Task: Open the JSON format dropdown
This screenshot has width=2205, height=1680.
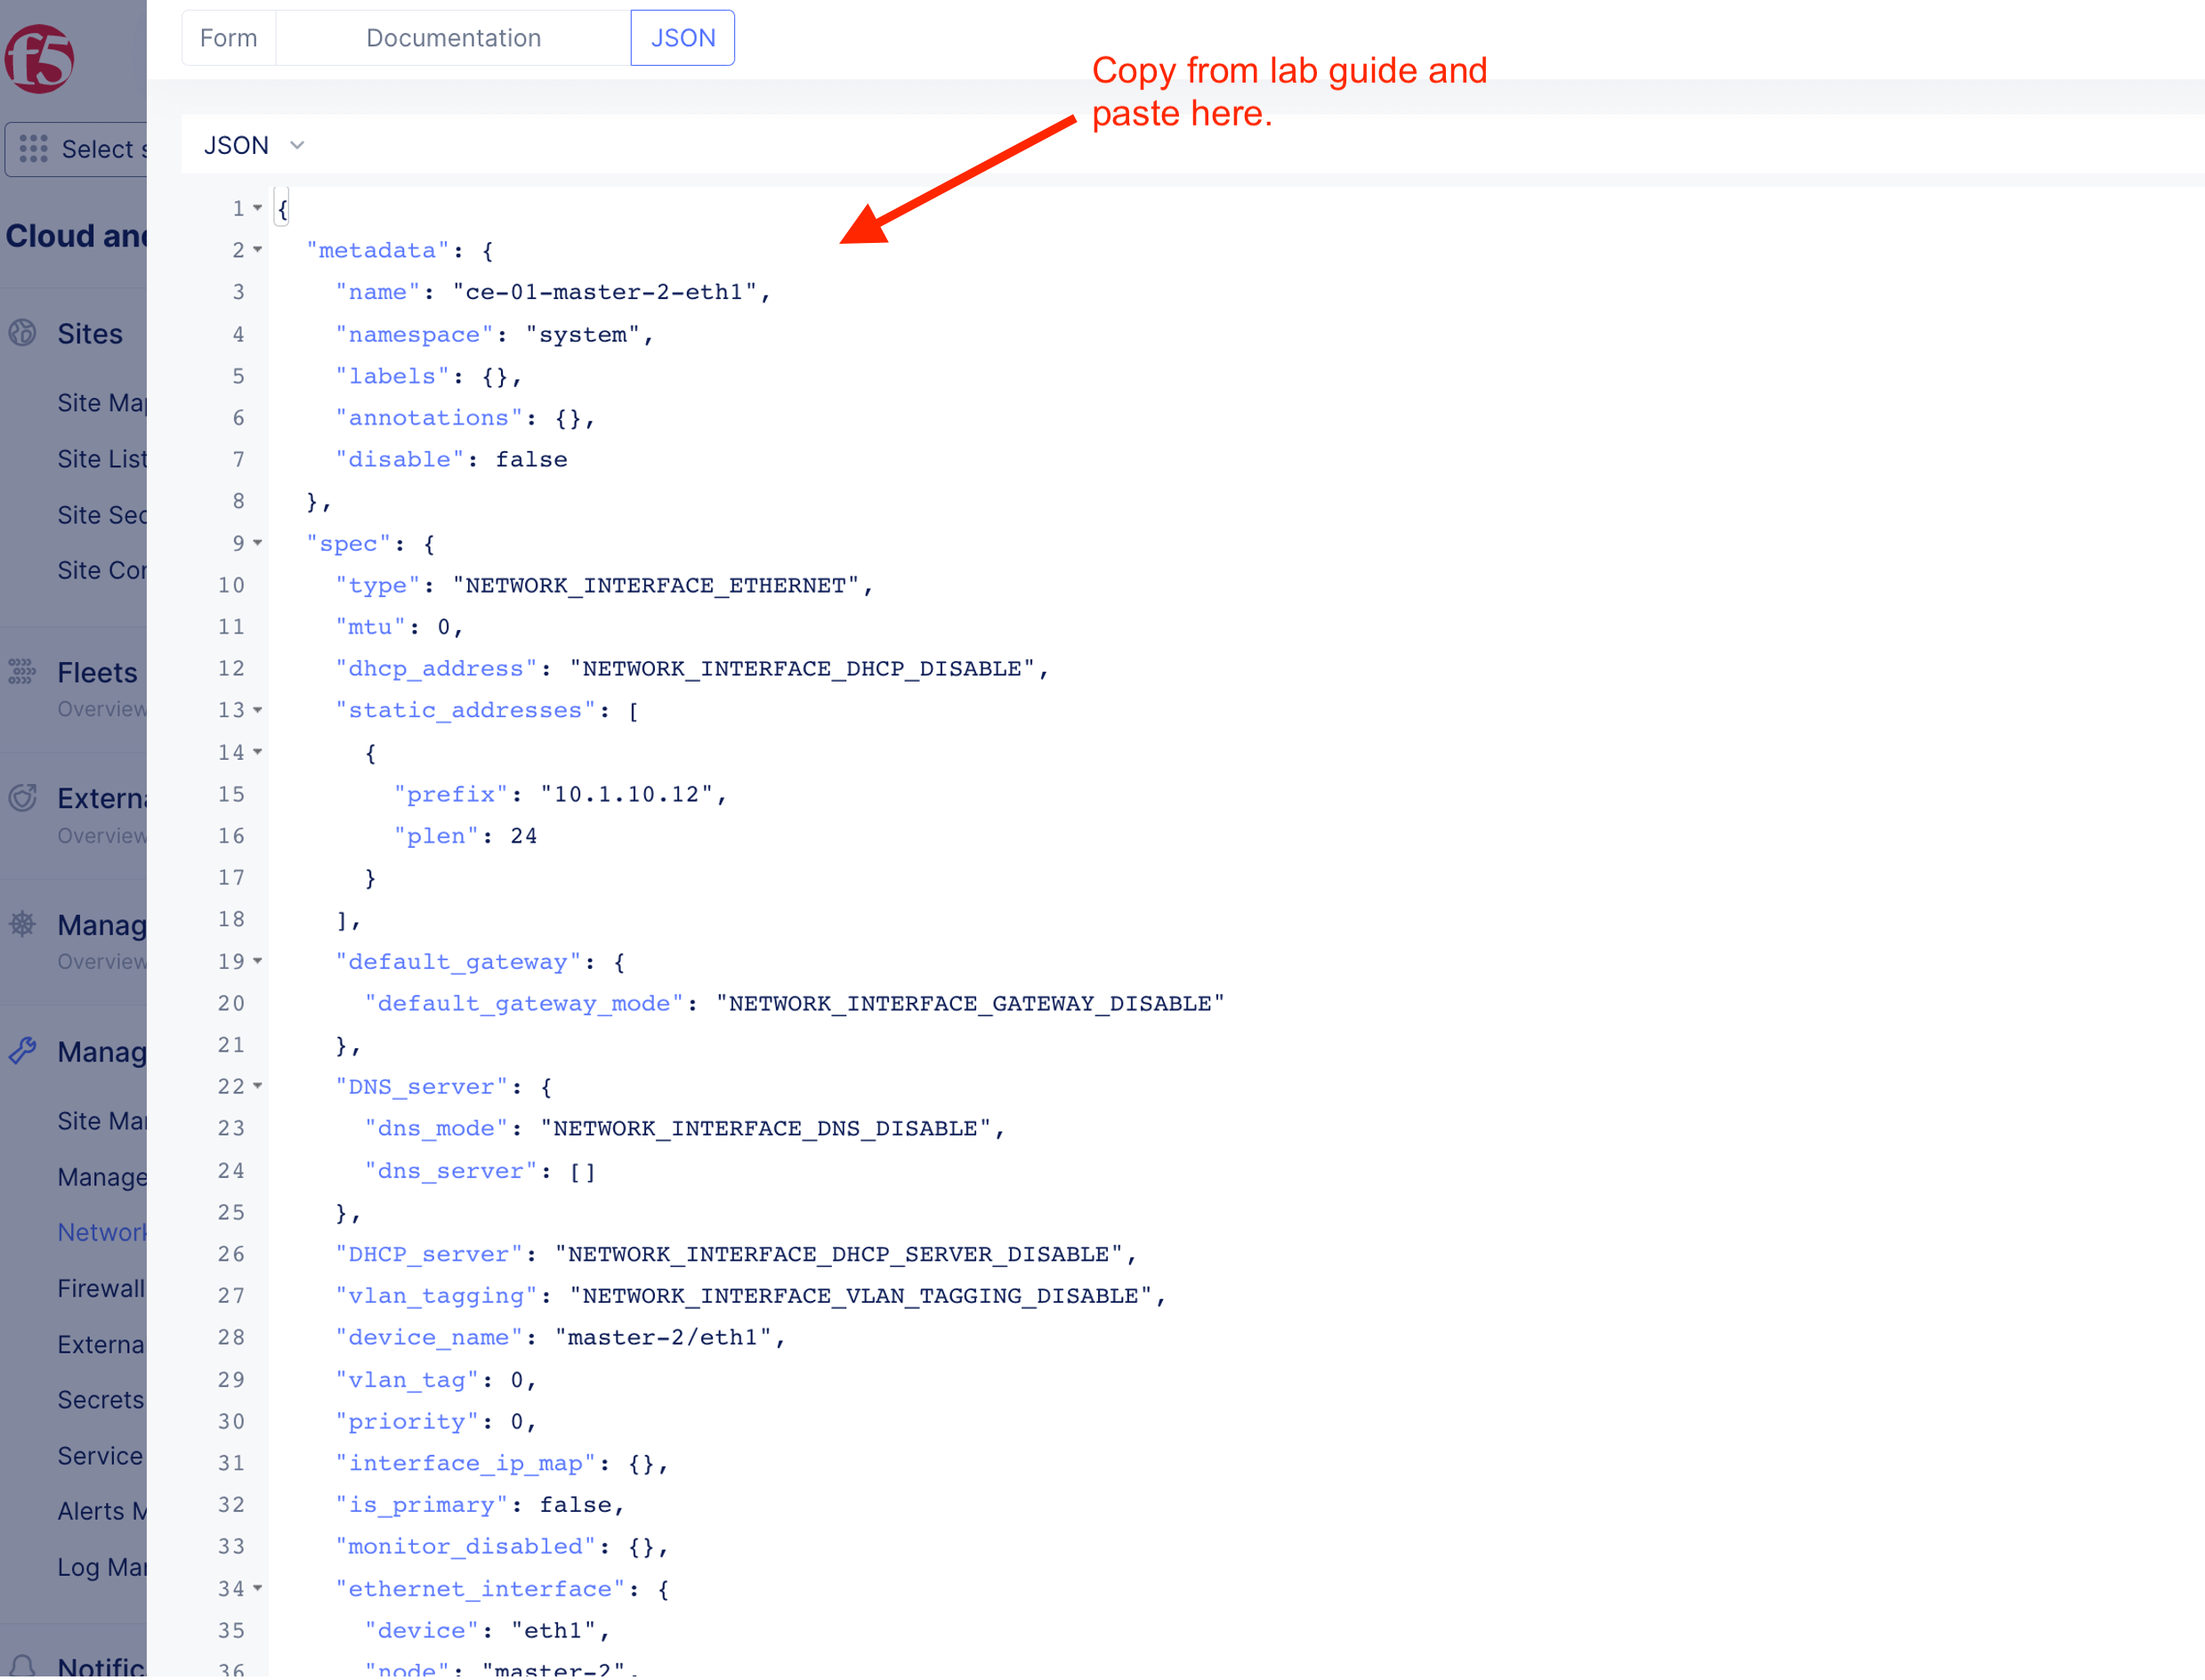Action: pos(254,146)
